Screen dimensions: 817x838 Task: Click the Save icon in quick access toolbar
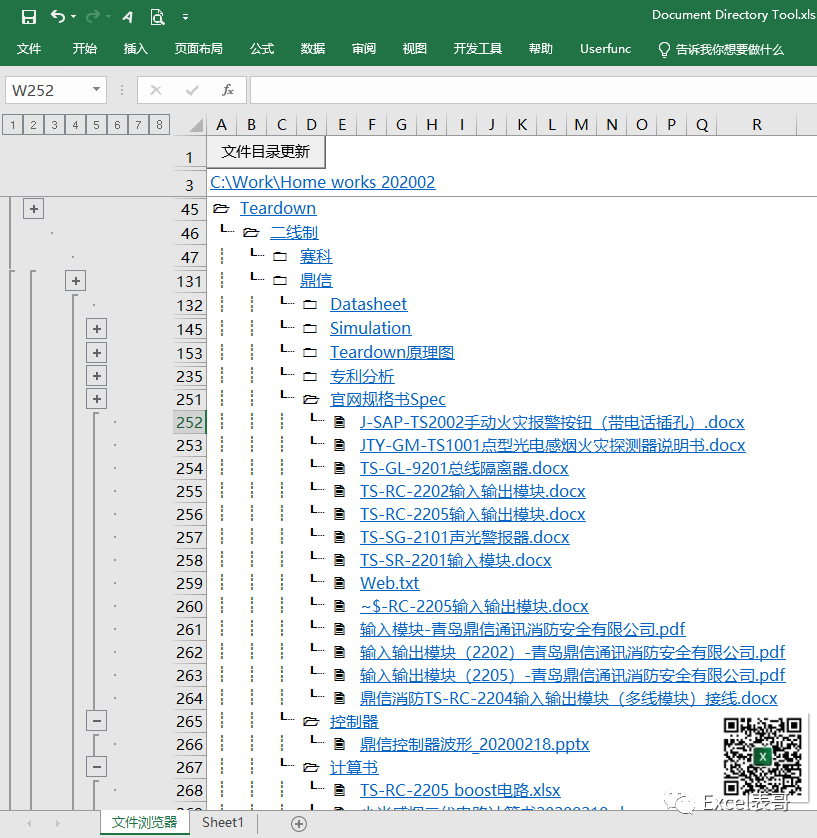tap(29, 17)
